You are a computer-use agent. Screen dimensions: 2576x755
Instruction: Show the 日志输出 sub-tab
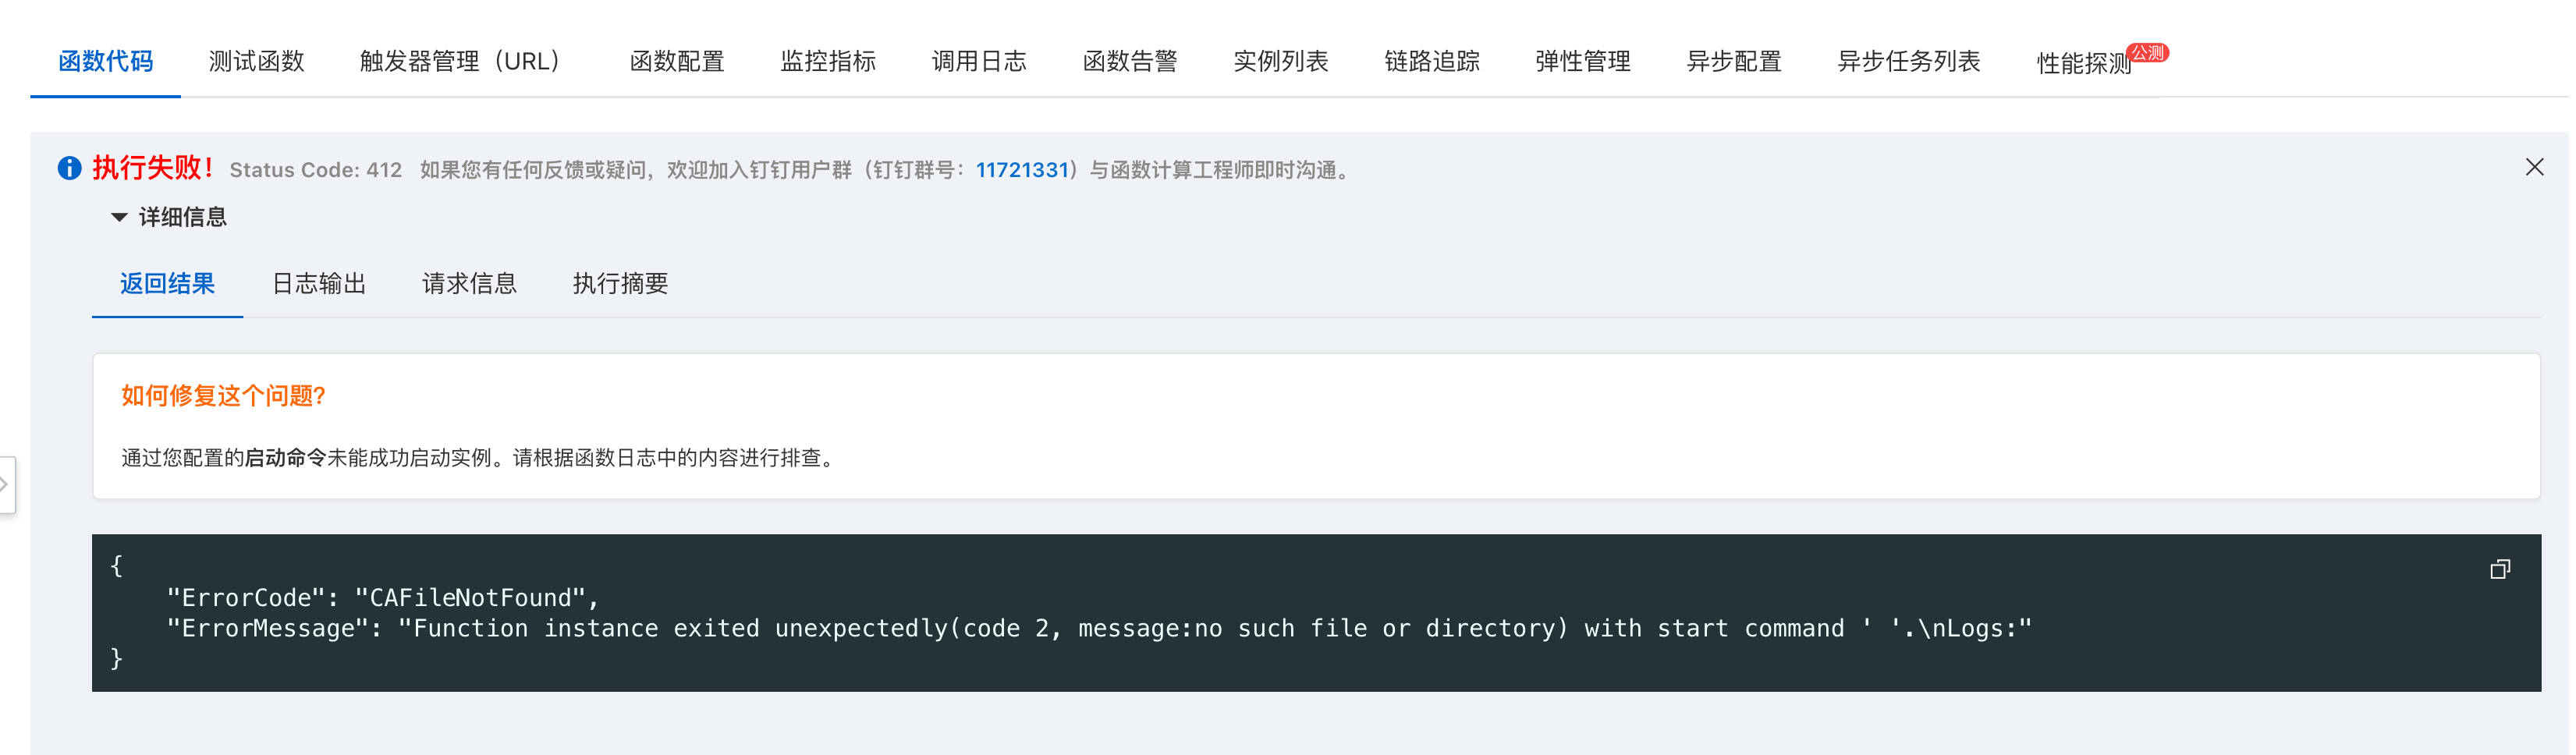click(319, 284)
